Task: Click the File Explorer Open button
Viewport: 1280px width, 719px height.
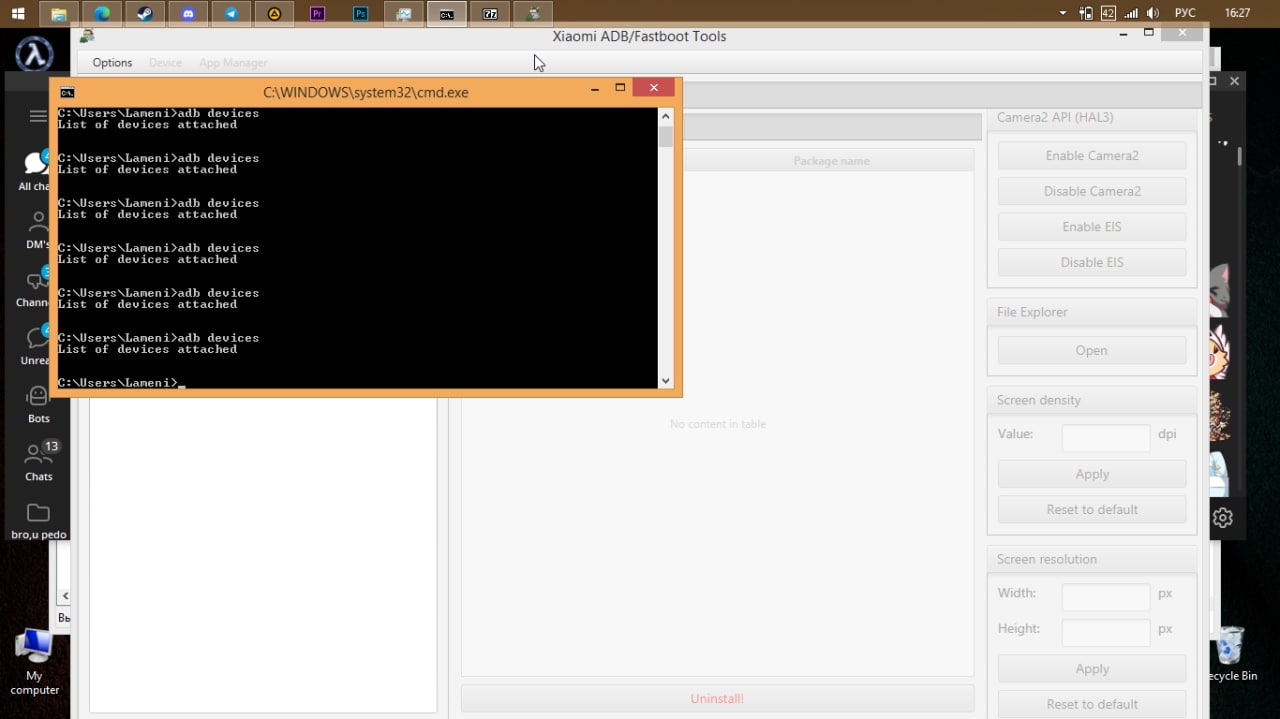Action: point(1092,350)
